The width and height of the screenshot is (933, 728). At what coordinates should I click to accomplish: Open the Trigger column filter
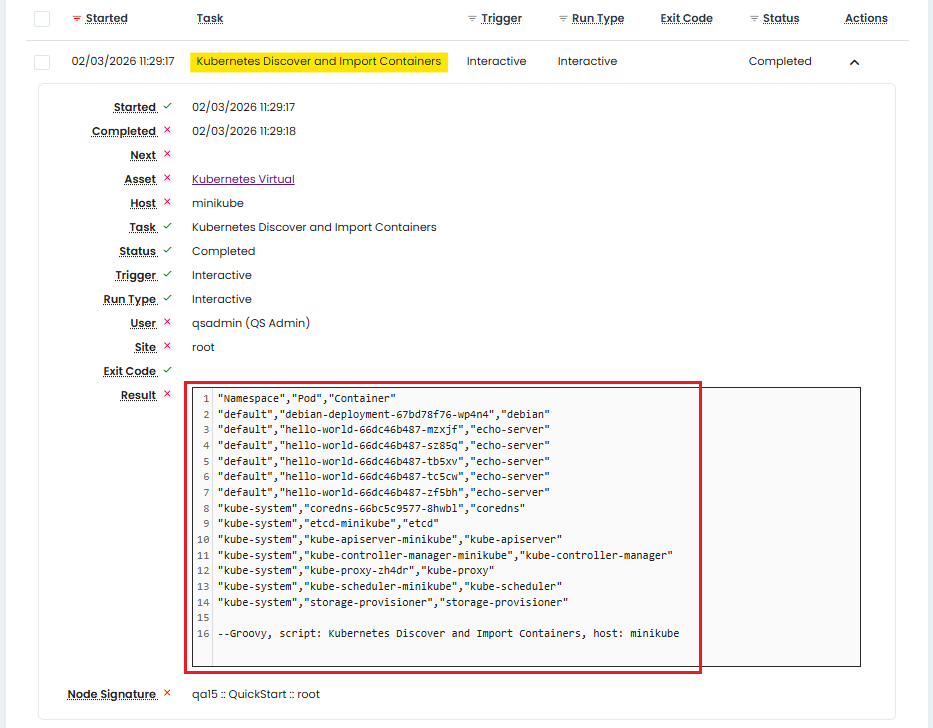pos(472,19)
